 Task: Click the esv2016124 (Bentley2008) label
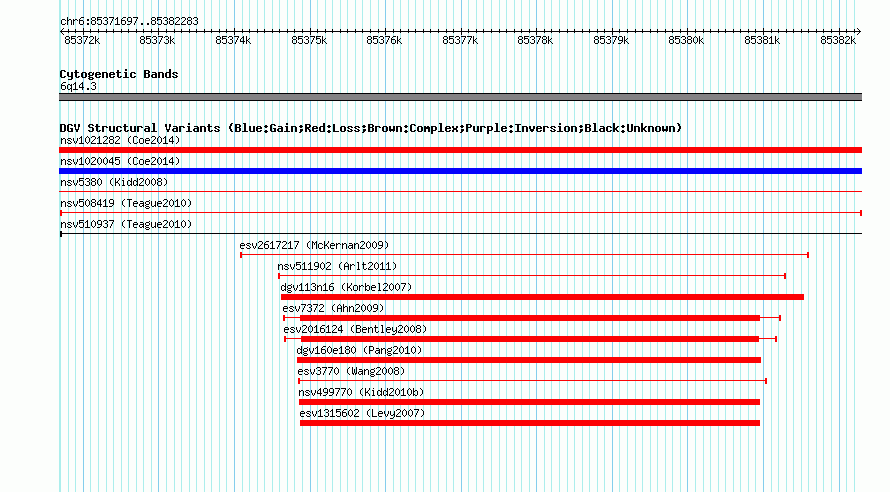click(355, 329)
